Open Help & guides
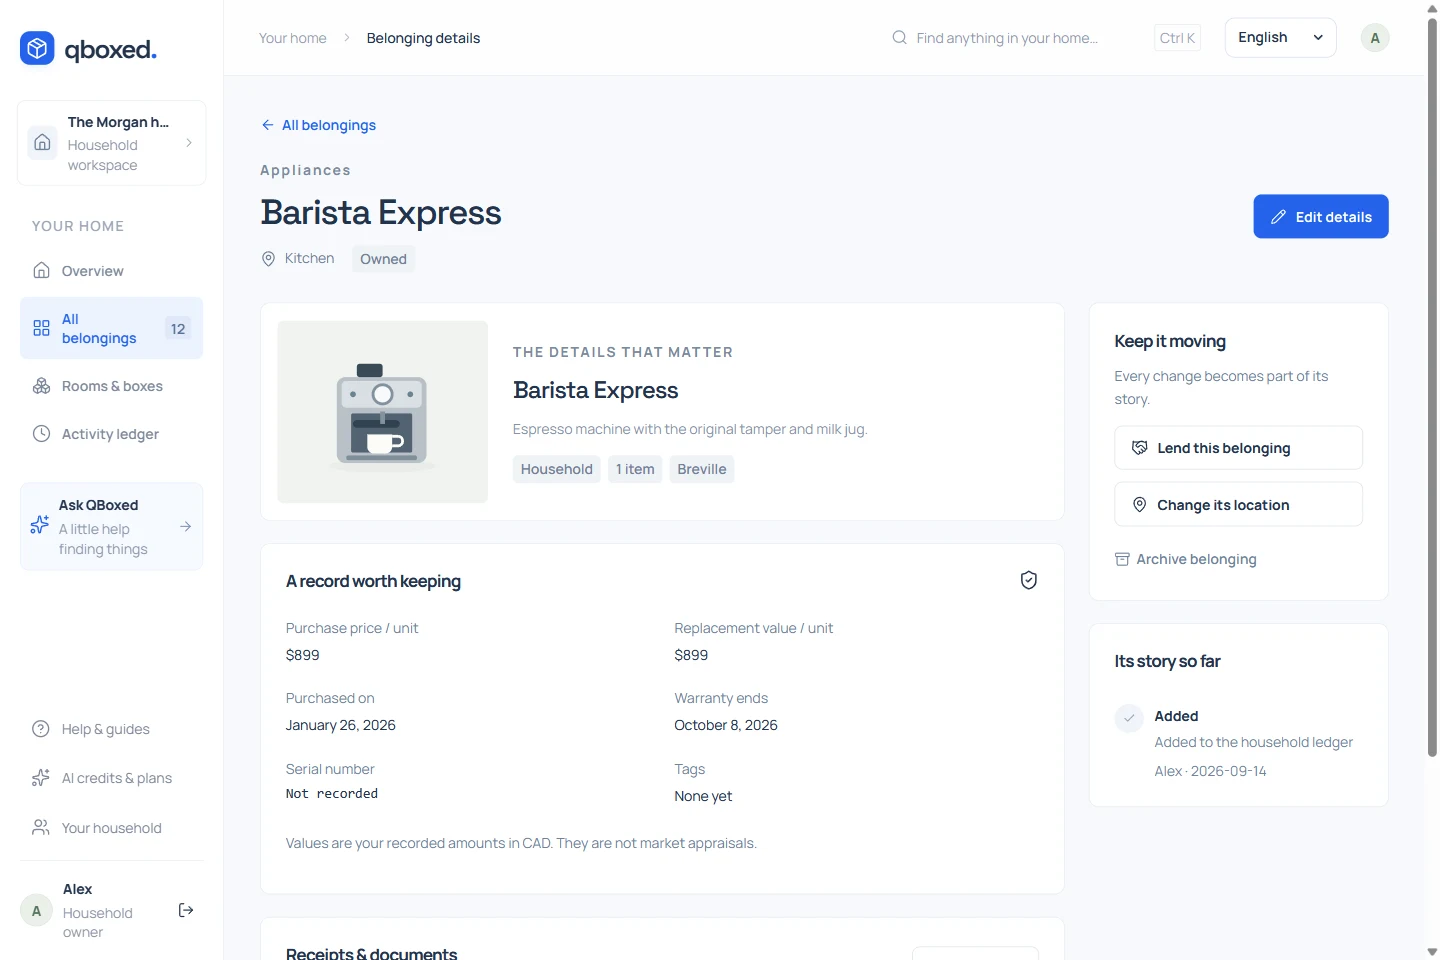 (111, 729)
